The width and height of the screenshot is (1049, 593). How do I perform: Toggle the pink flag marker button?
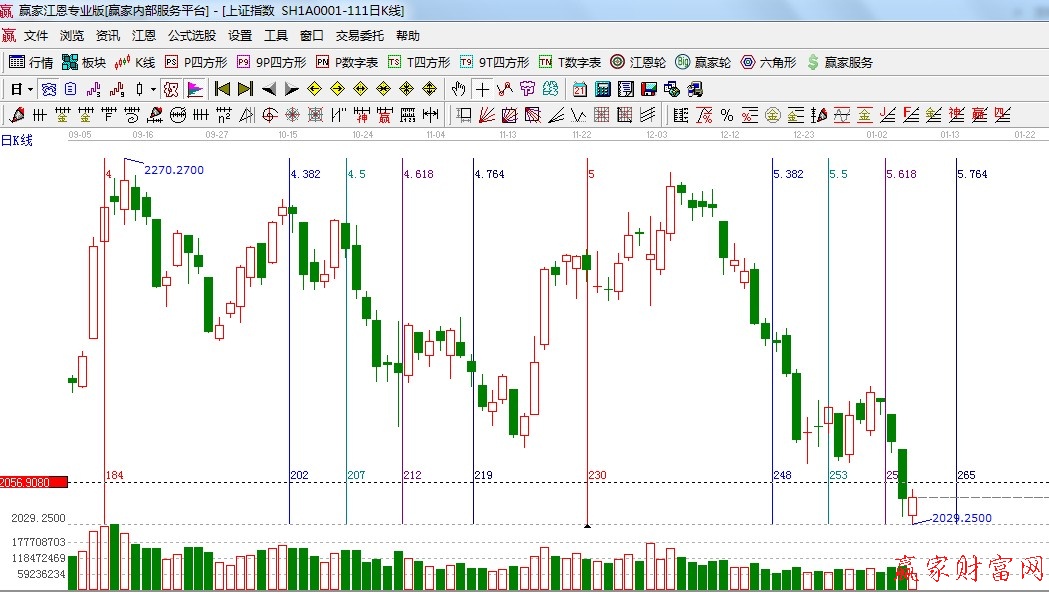tap(195, 89)
